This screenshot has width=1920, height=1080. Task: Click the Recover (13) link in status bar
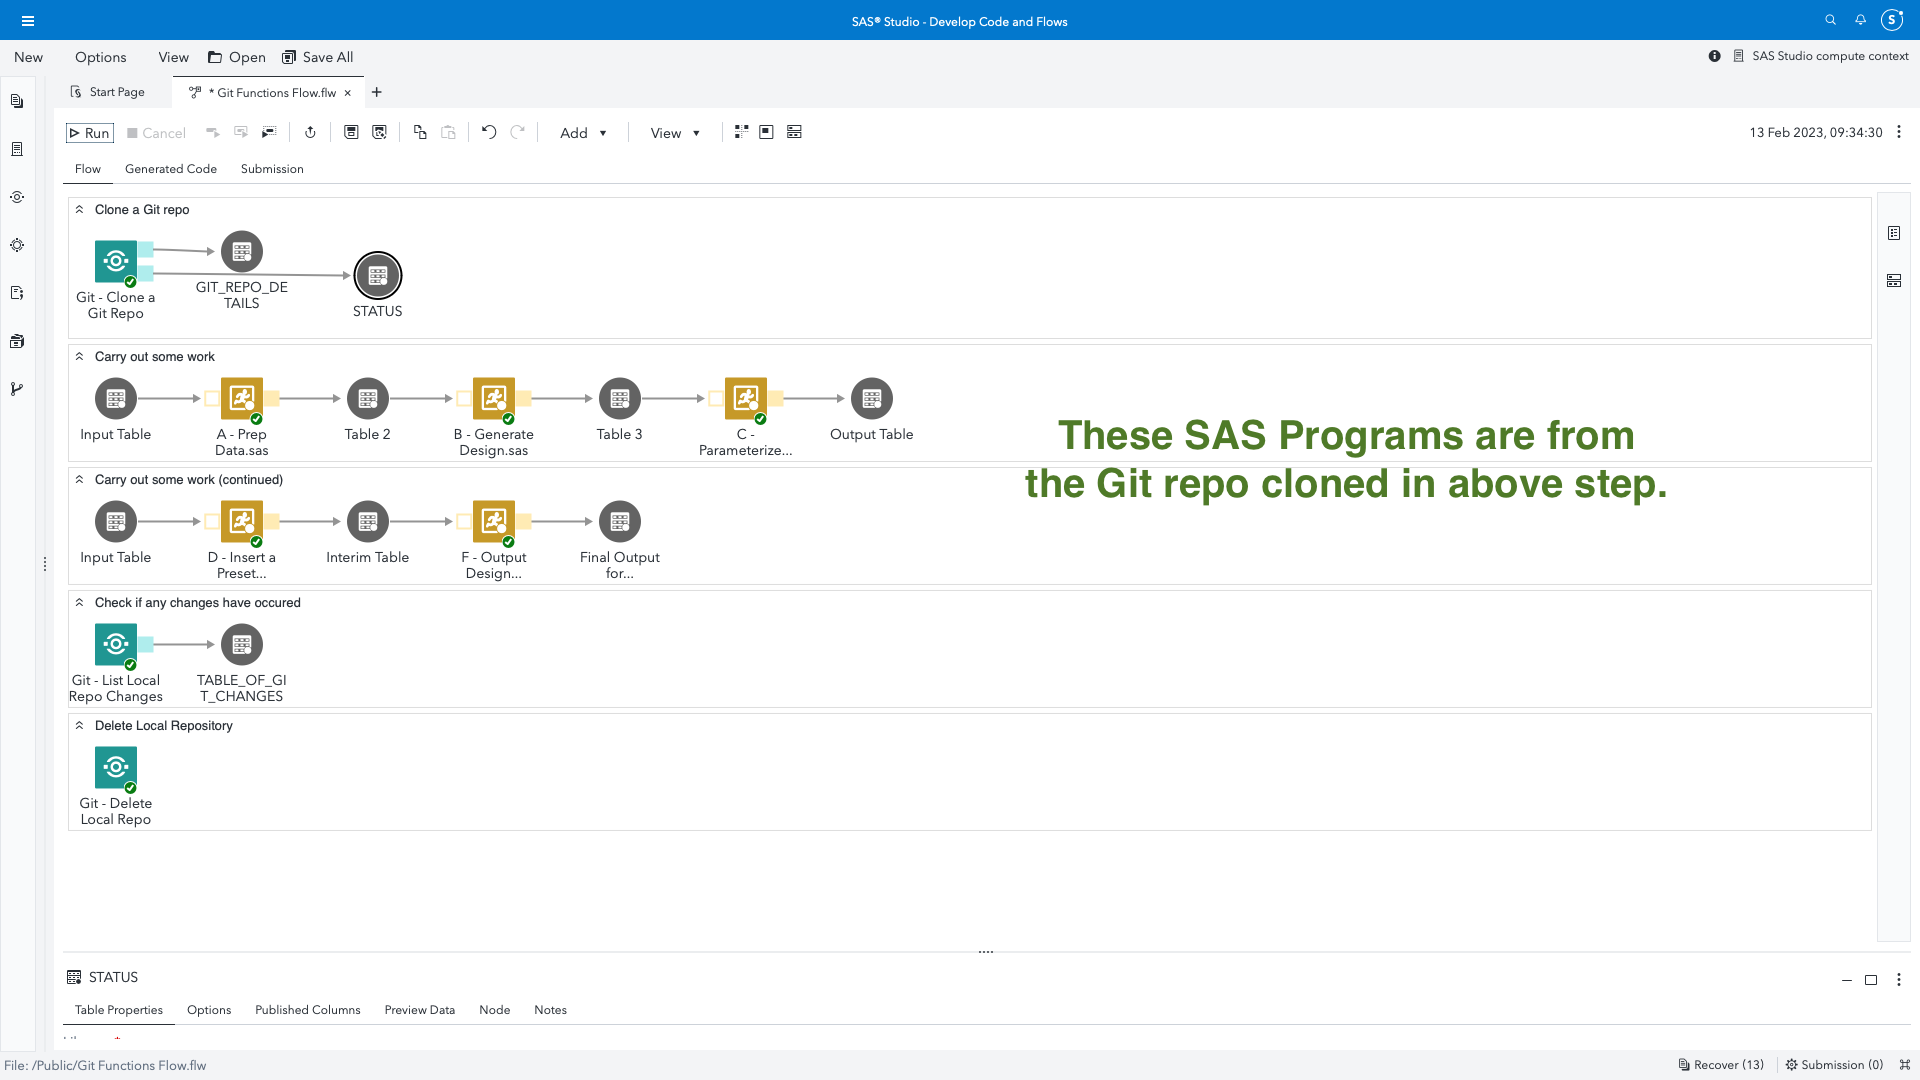coord(1721,1065)
